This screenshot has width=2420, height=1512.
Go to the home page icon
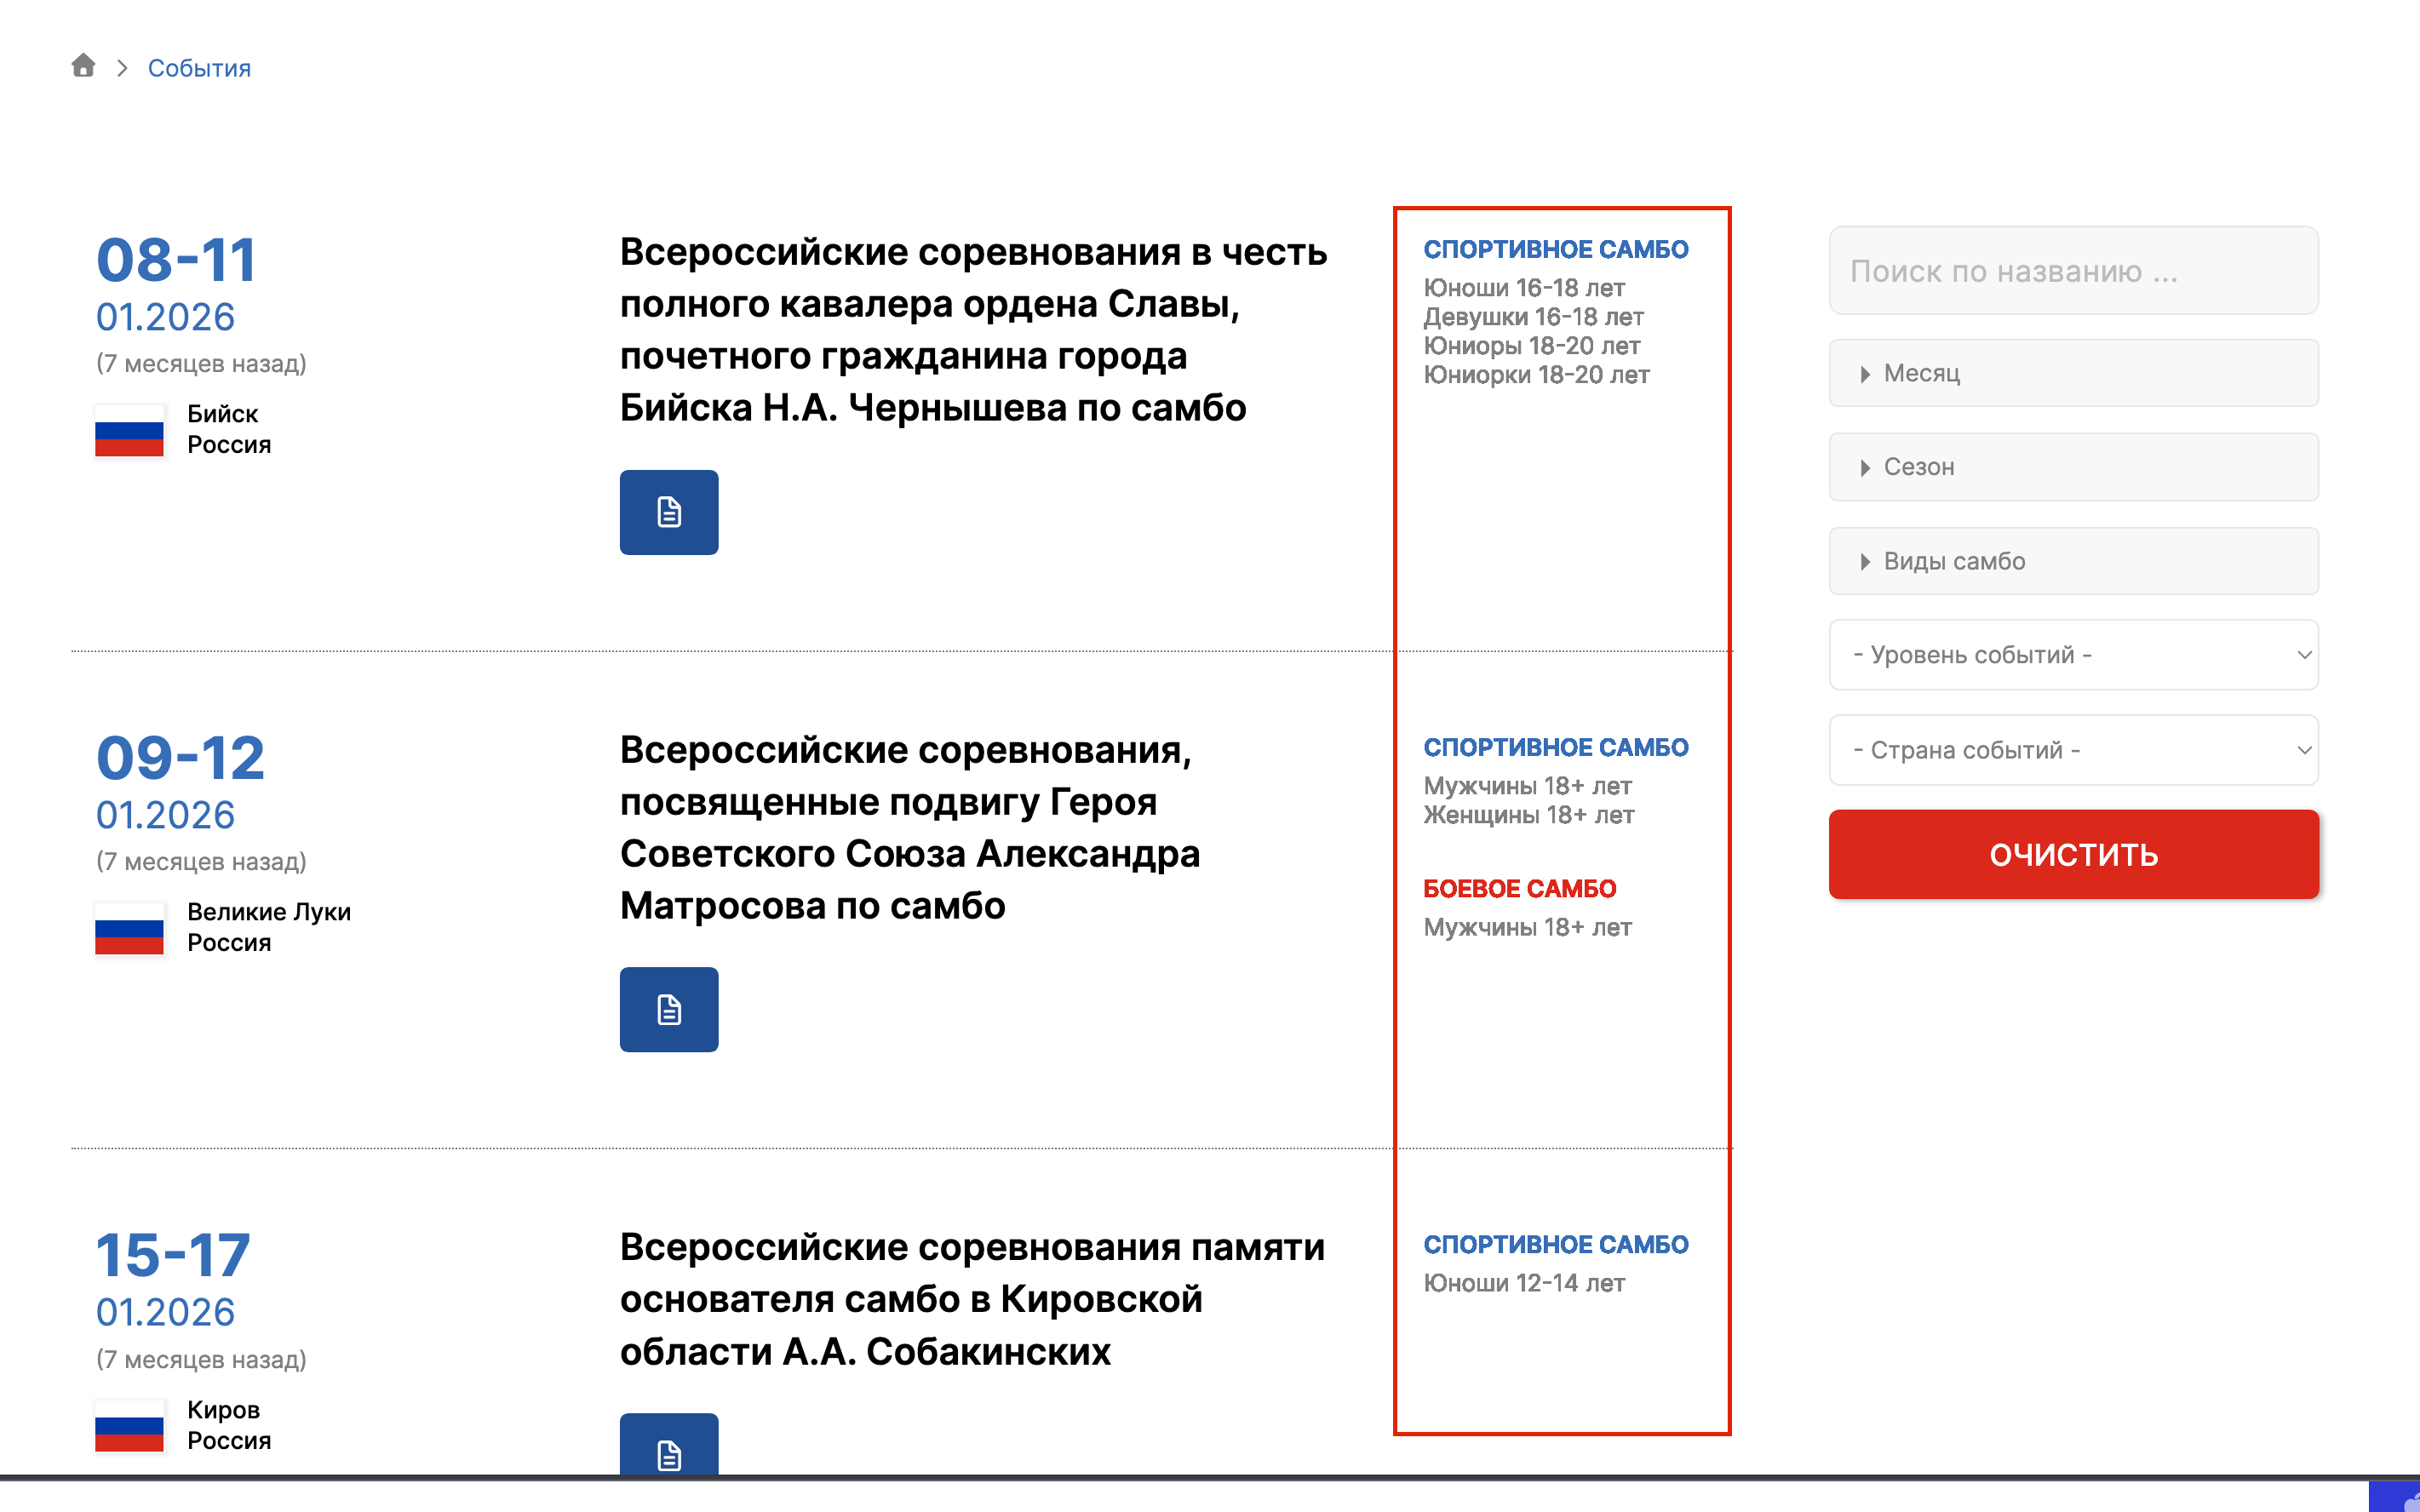[83, 66]
